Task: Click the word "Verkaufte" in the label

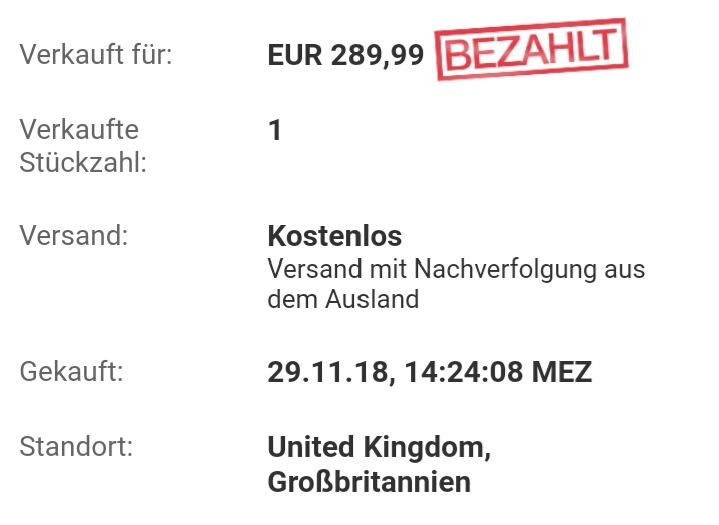Action: 79,130
